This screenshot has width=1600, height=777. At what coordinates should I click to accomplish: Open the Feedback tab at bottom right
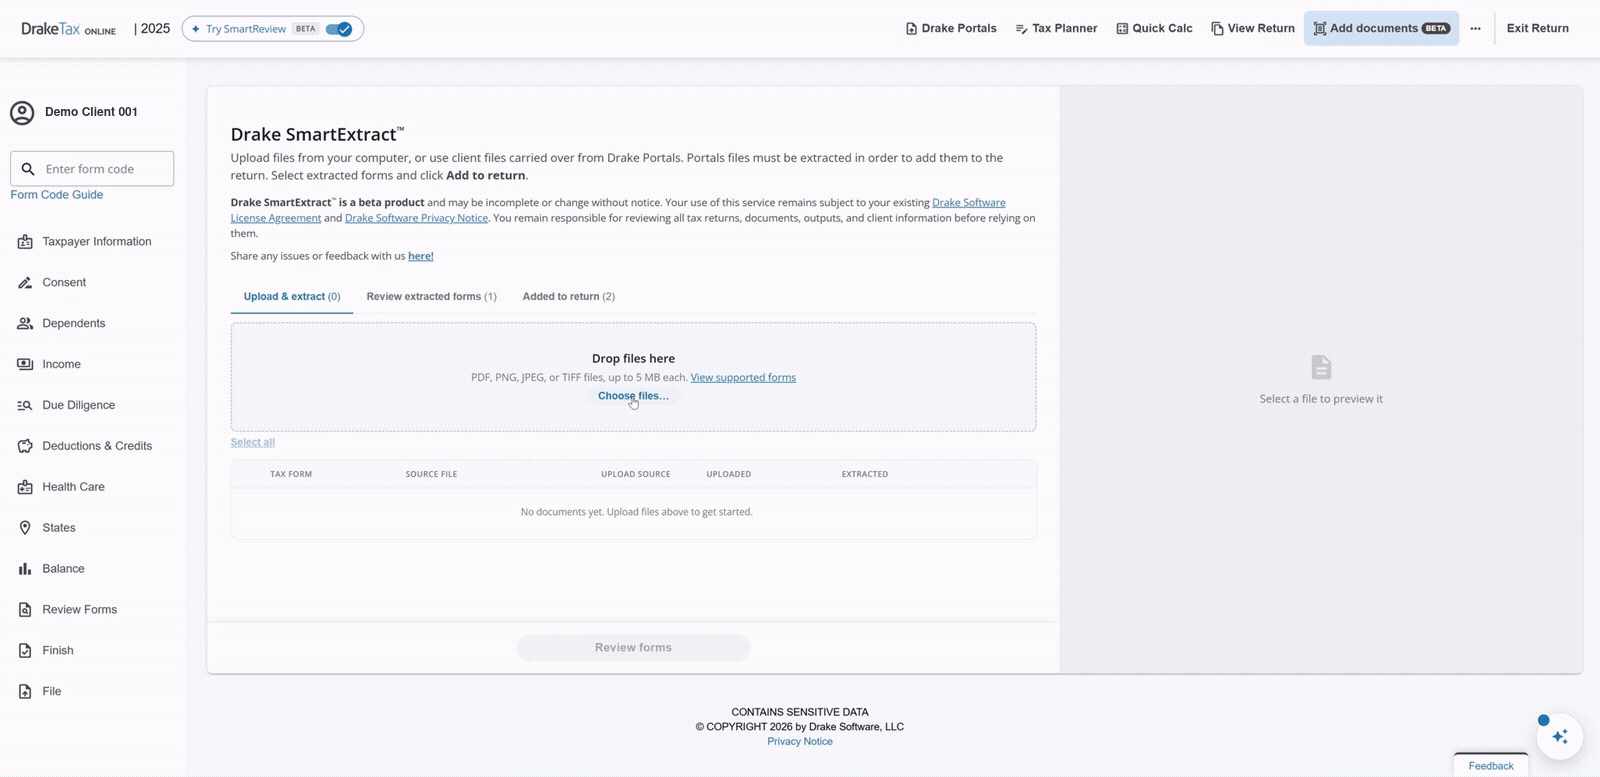pos(1491,765)
